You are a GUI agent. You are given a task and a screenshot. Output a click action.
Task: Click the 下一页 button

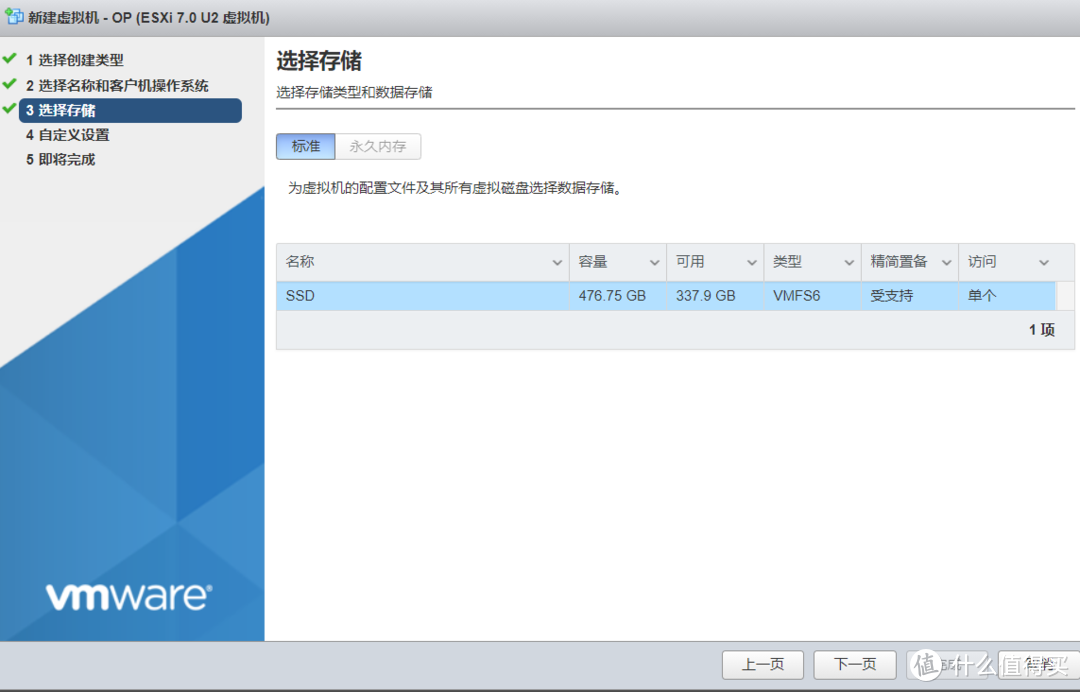click(854, 664)
